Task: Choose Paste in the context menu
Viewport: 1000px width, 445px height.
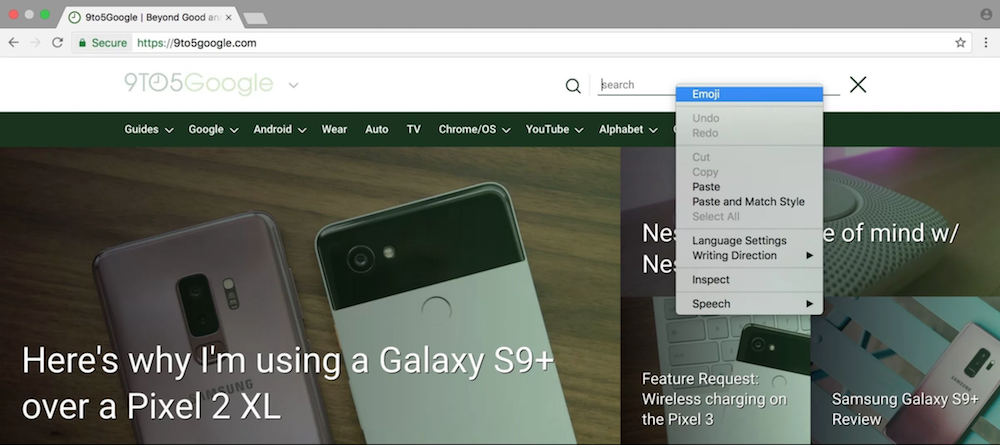Action: coord(749,187)
